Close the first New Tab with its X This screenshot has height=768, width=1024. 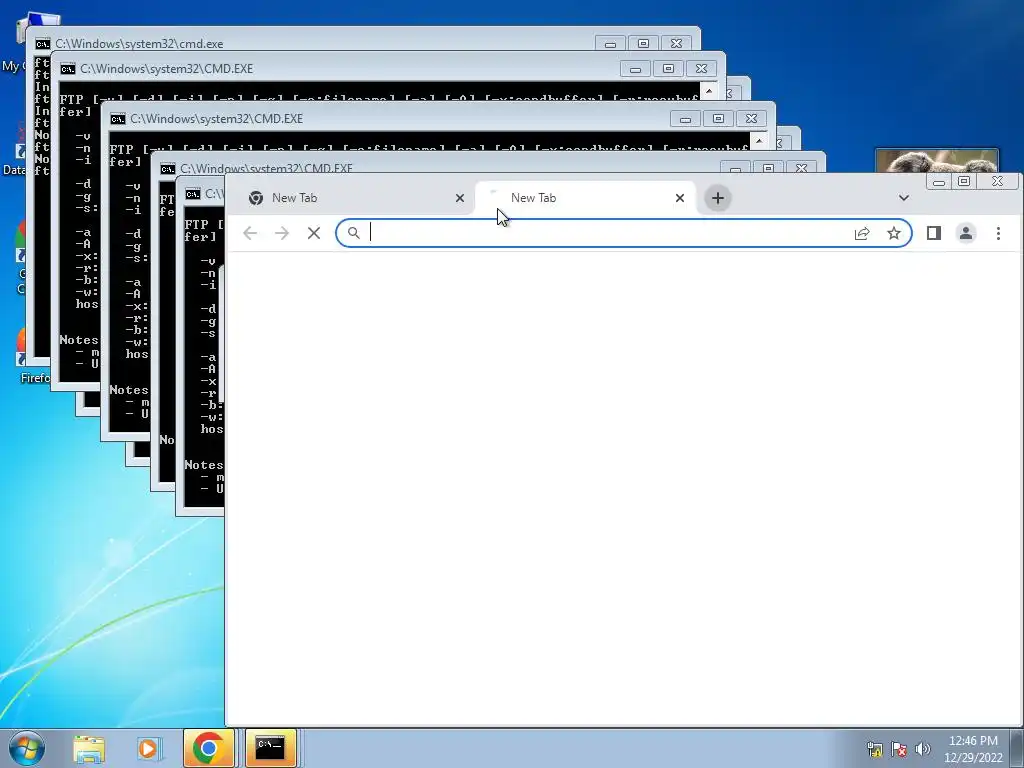point(460,198)
